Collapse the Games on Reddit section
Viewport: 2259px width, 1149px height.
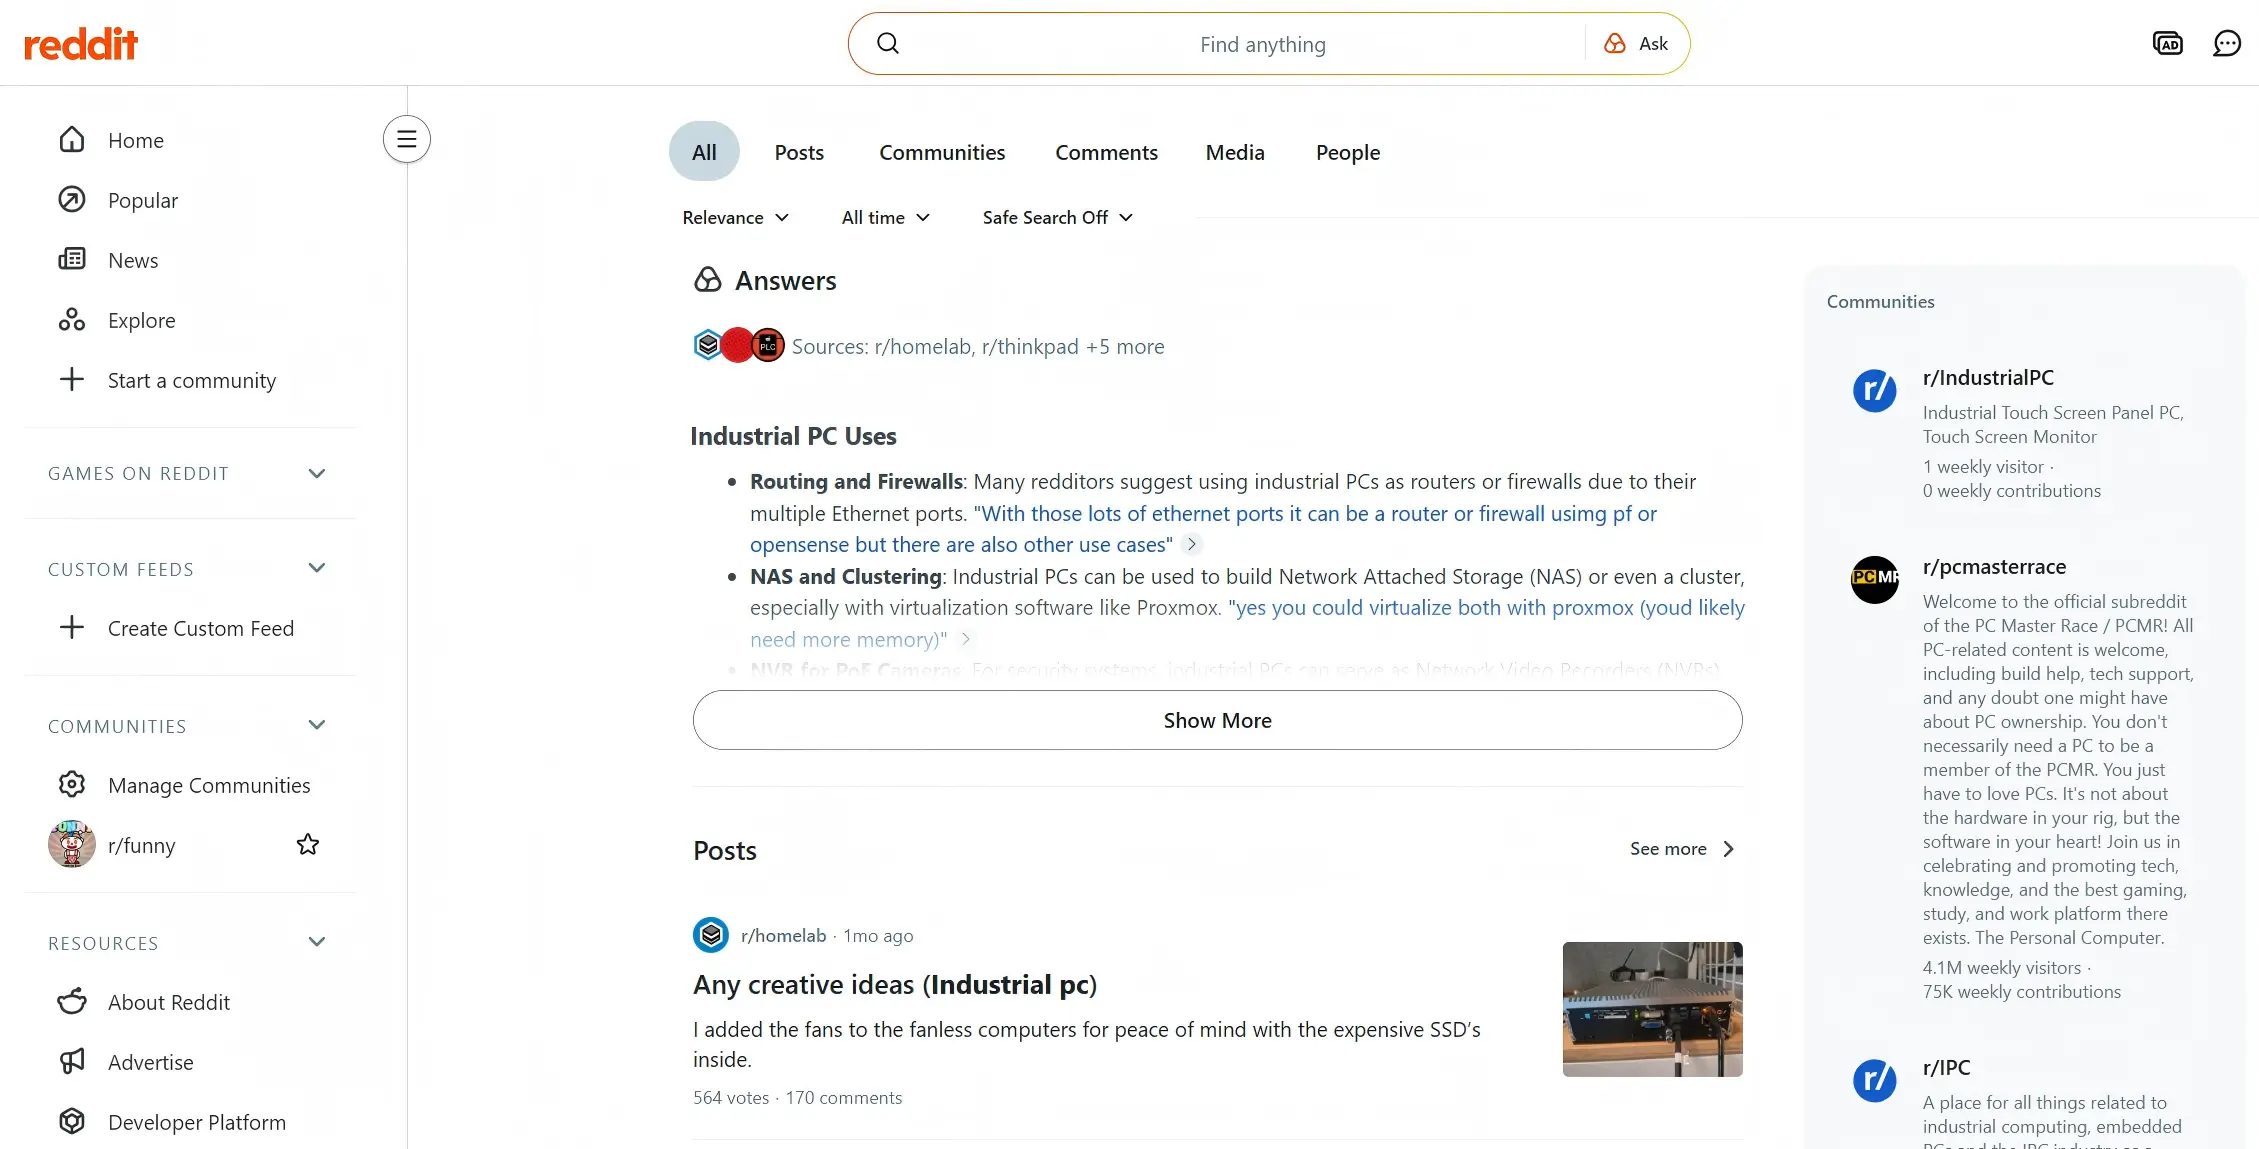point(317,473)
